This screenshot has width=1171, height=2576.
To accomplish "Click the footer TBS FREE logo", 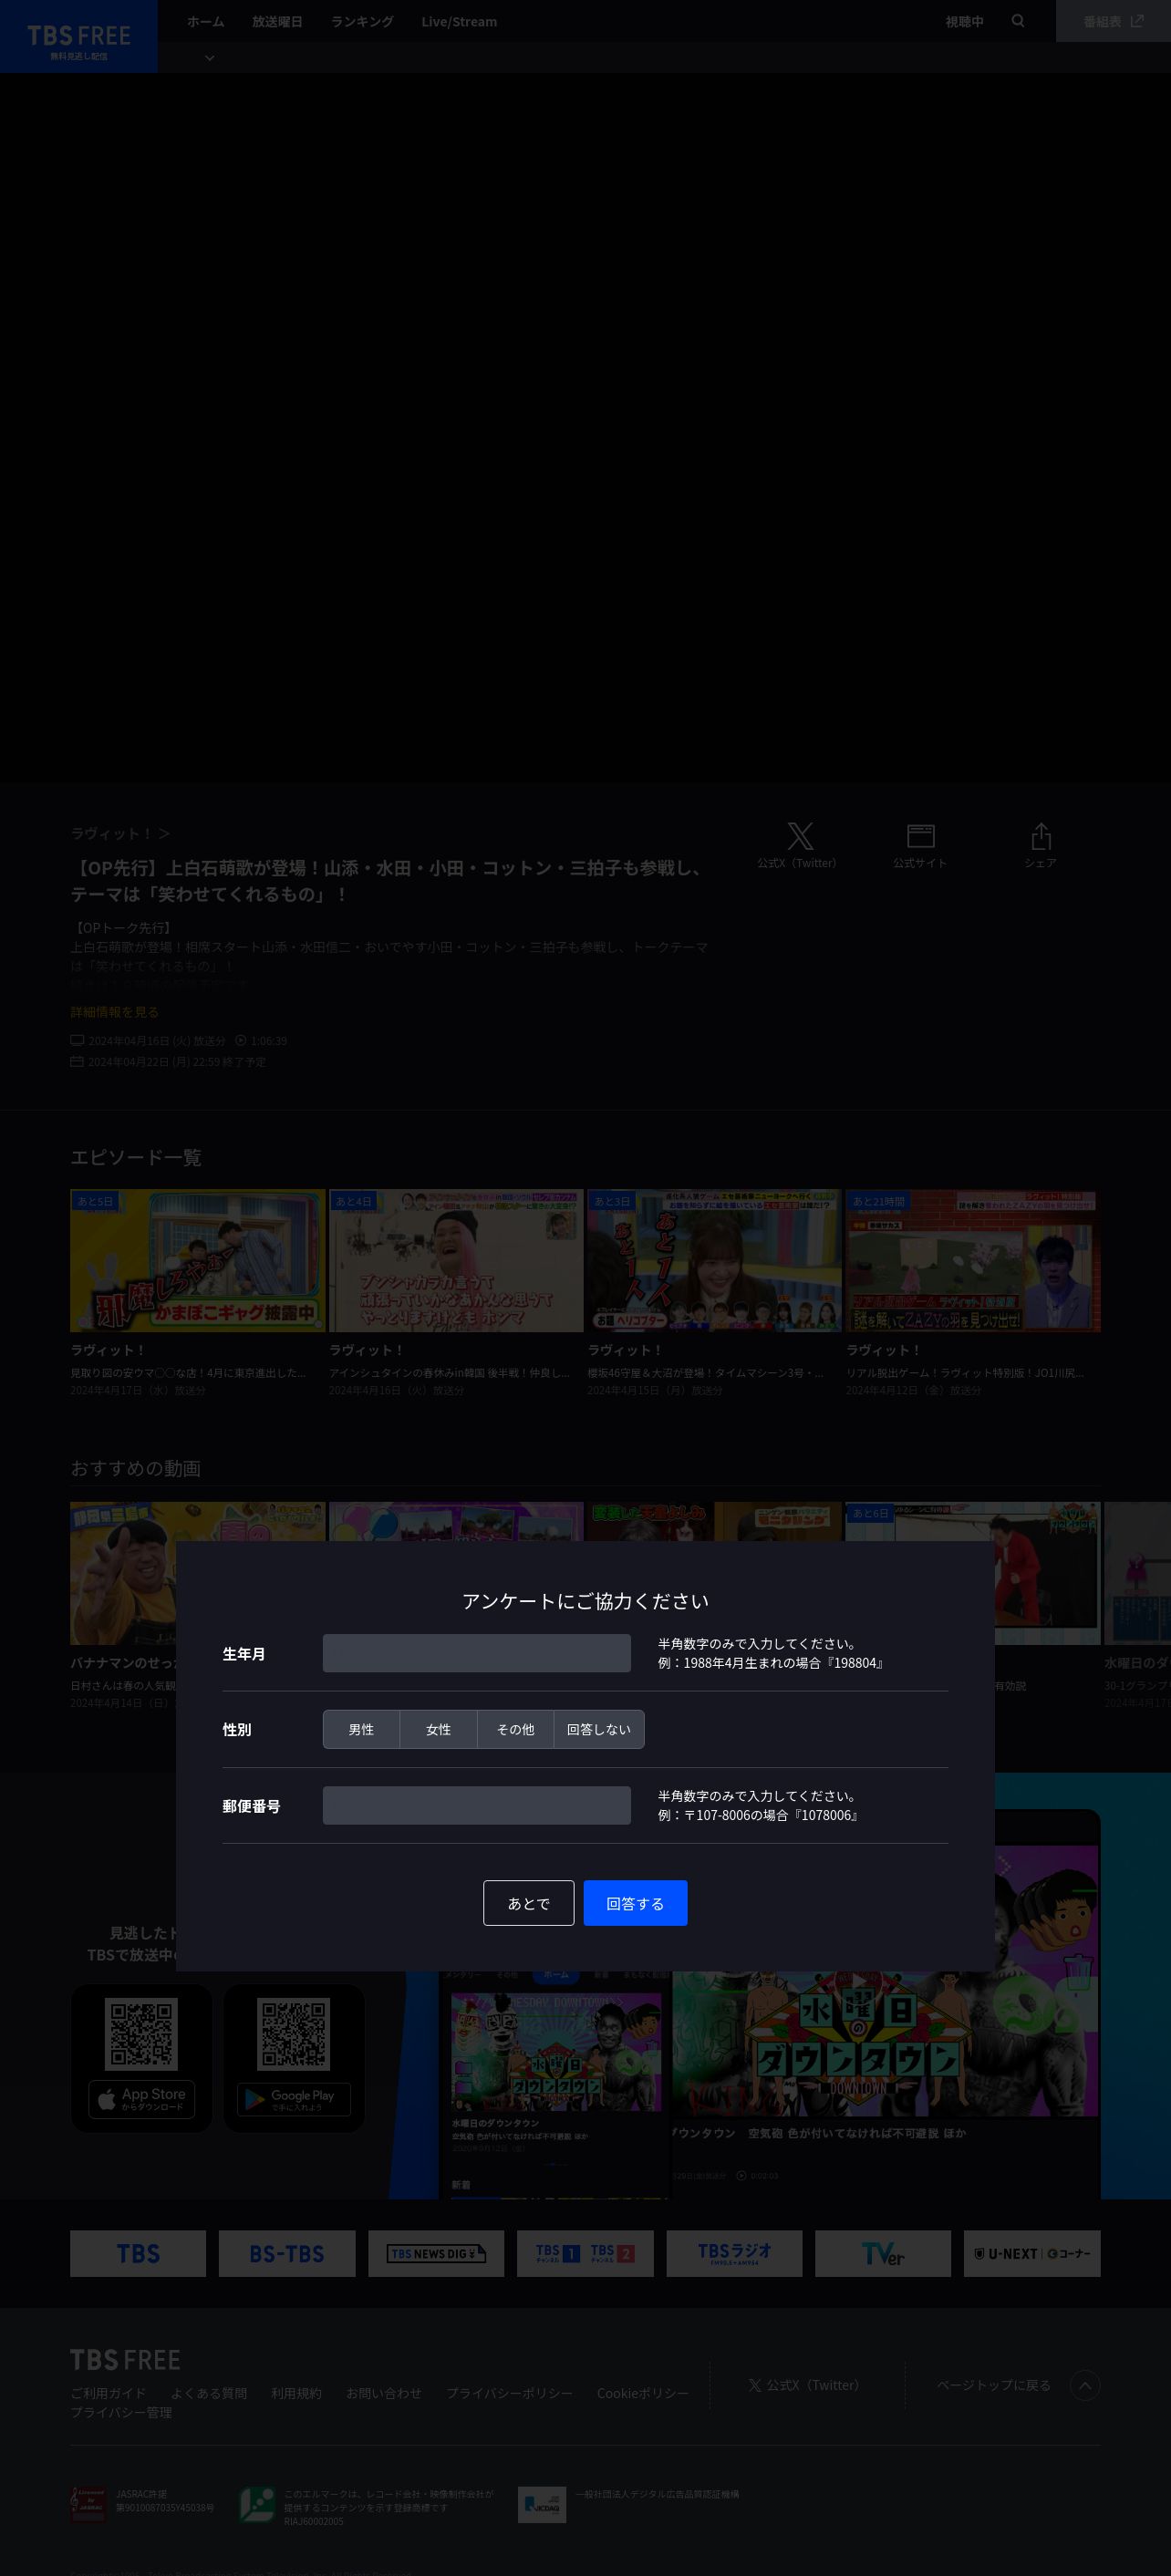I will click(125, 2360).
